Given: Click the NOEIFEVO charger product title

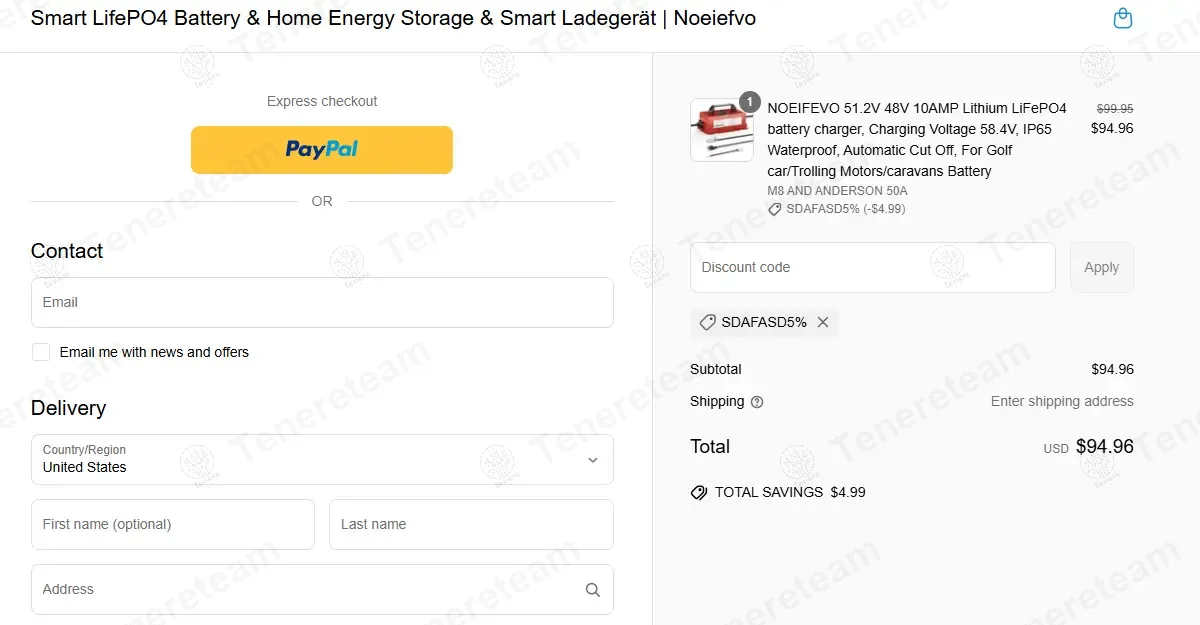Looking at the screenshot, I should tap(917, 139).
